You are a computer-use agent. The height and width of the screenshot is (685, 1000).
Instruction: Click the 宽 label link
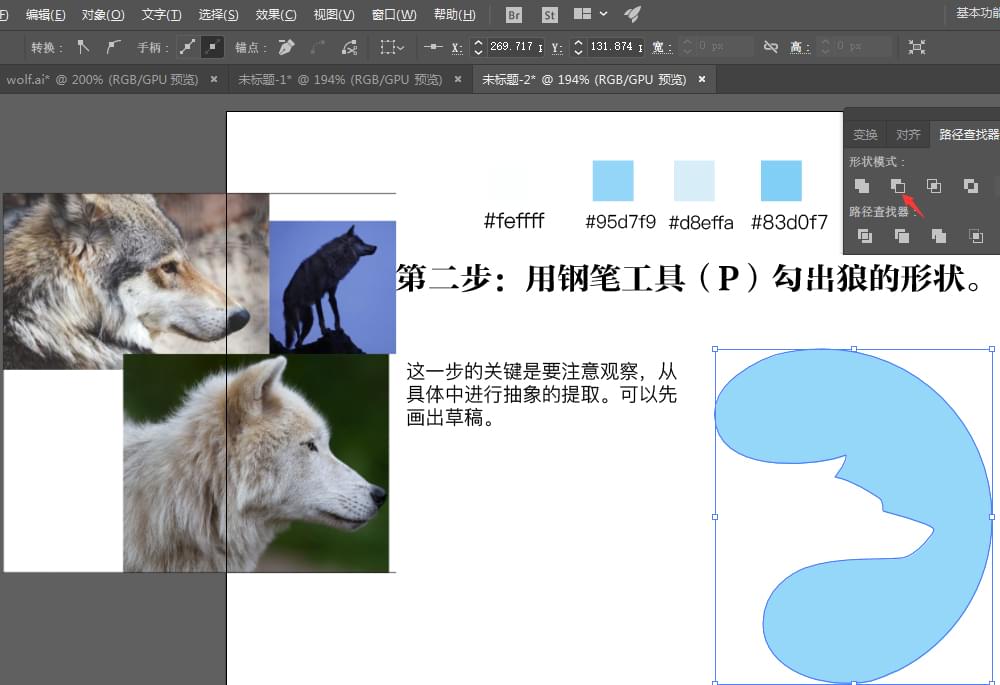click(661, 47)
